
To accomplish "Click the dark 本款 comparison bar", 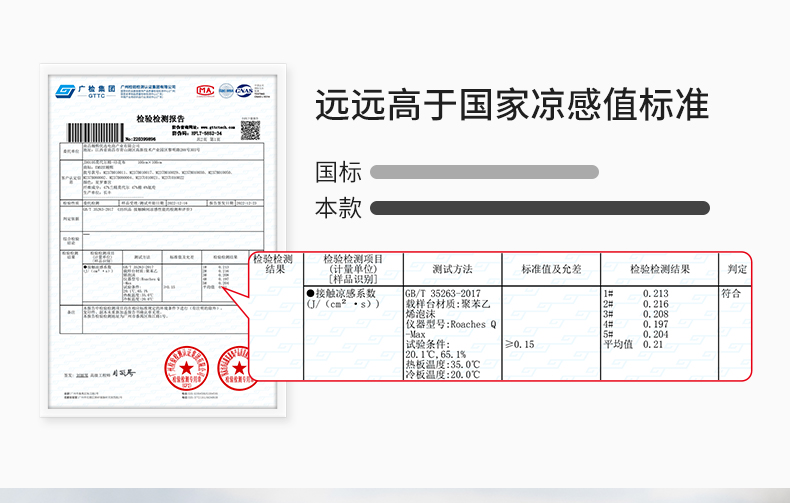I will point(539,208).
